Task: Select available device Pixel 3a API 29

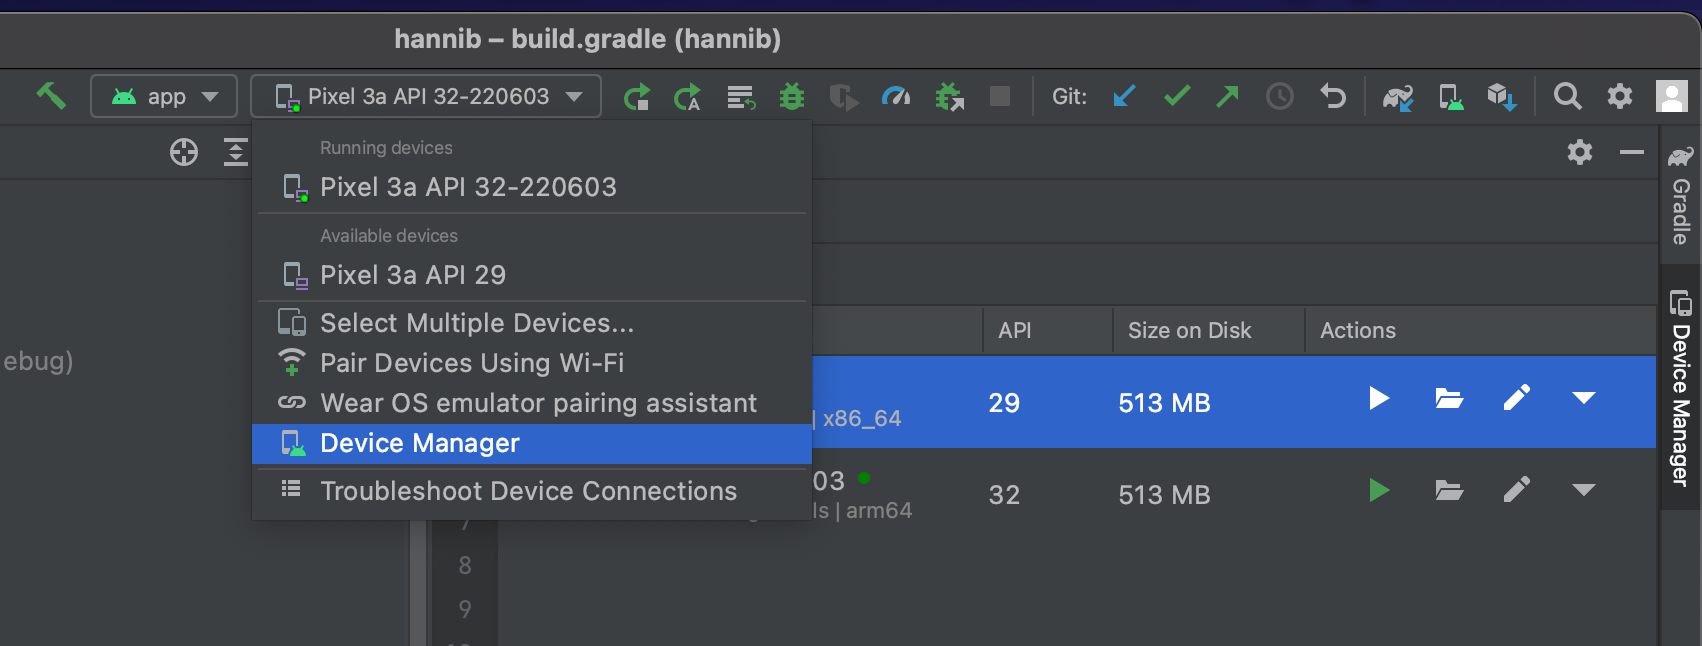Action: coord(532,275)
